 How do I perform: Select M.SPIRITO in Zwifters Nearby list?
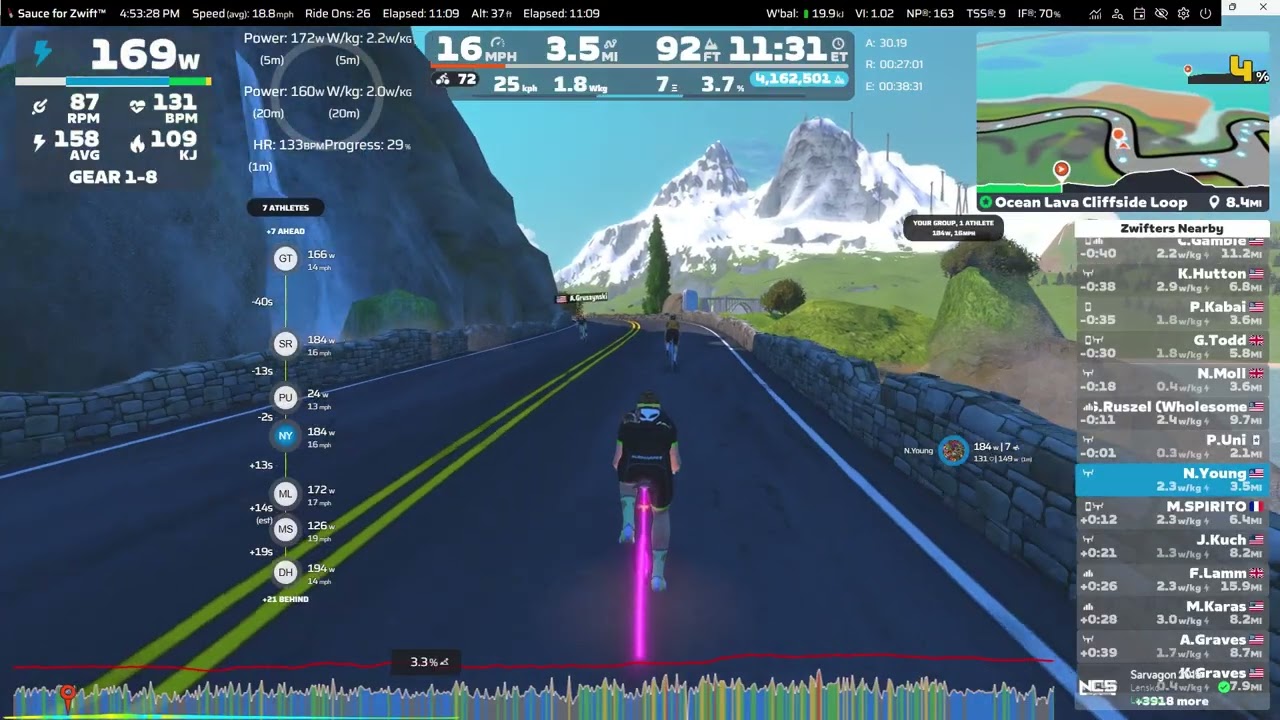(1172, 513)
